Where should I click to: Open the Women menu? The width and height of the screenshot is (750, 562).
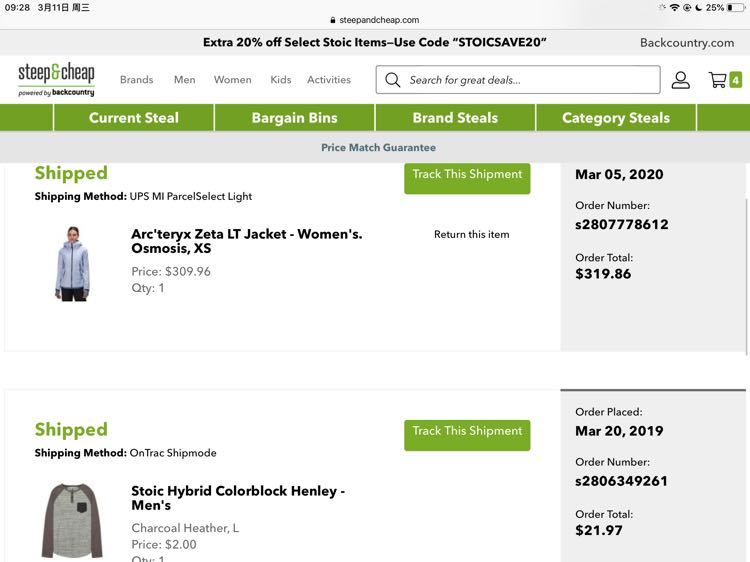pyautogui.click(x=232, y=80)
